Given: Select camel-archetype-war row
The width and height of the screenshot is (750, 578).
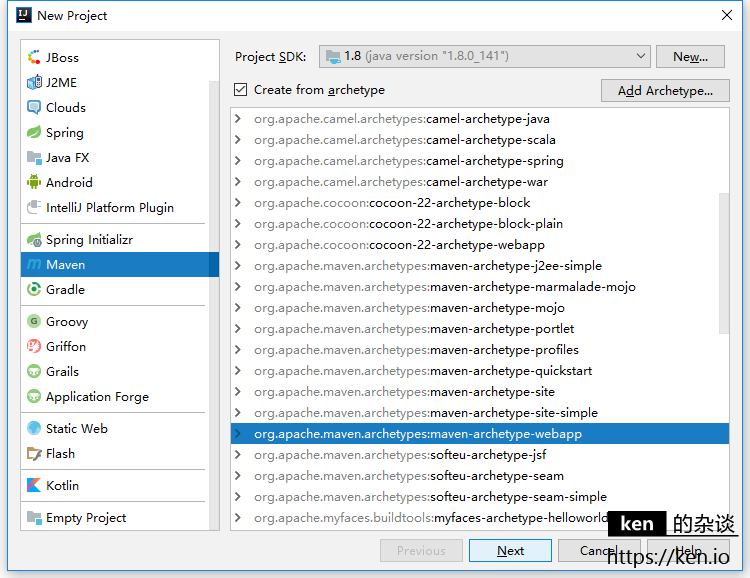Looking at the screenshot, I should click(x=479, y=182).
